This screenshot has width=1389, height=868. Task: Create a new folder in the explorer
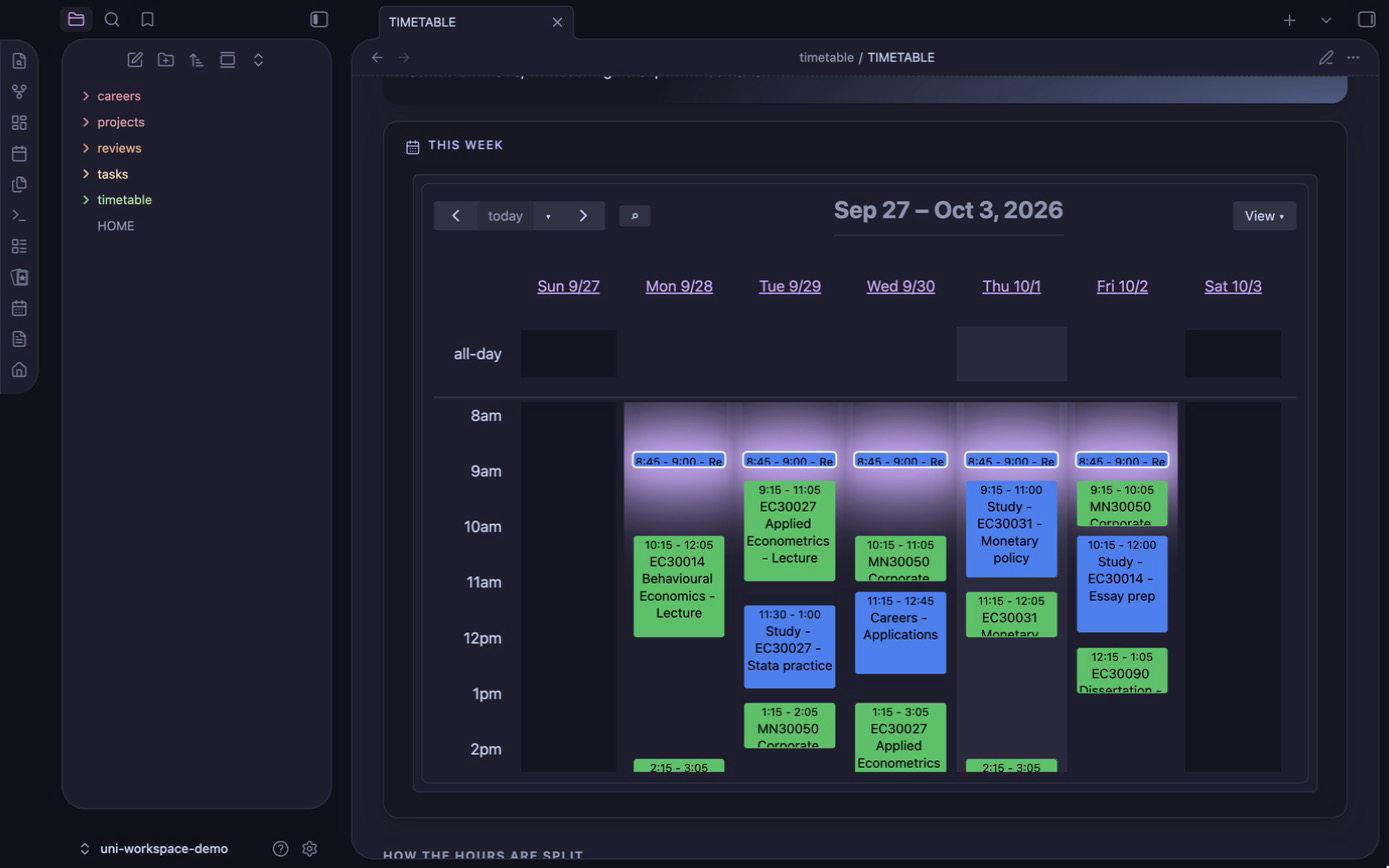pyautogui.click(x=166, y=60)
